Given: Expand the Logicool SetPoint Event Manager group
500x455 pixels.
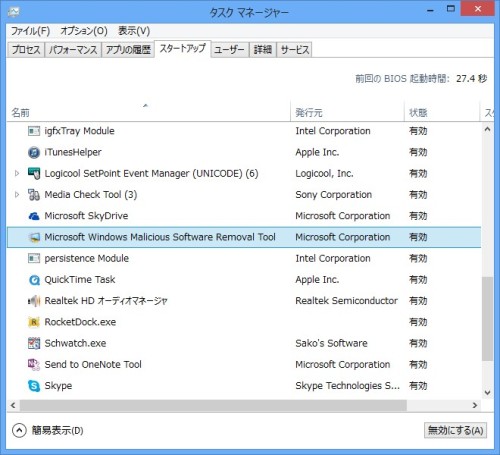Looking at the screenshot, I should tap(17, 173).
